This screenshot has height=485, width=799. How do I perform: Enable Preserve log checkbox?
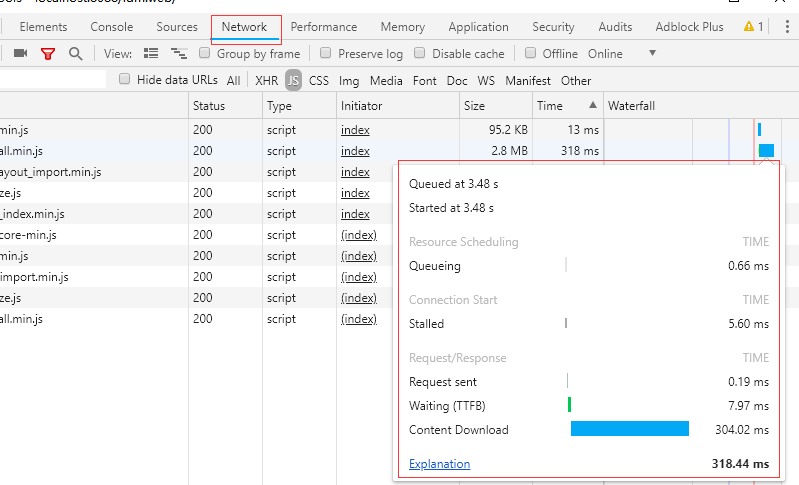326,52
